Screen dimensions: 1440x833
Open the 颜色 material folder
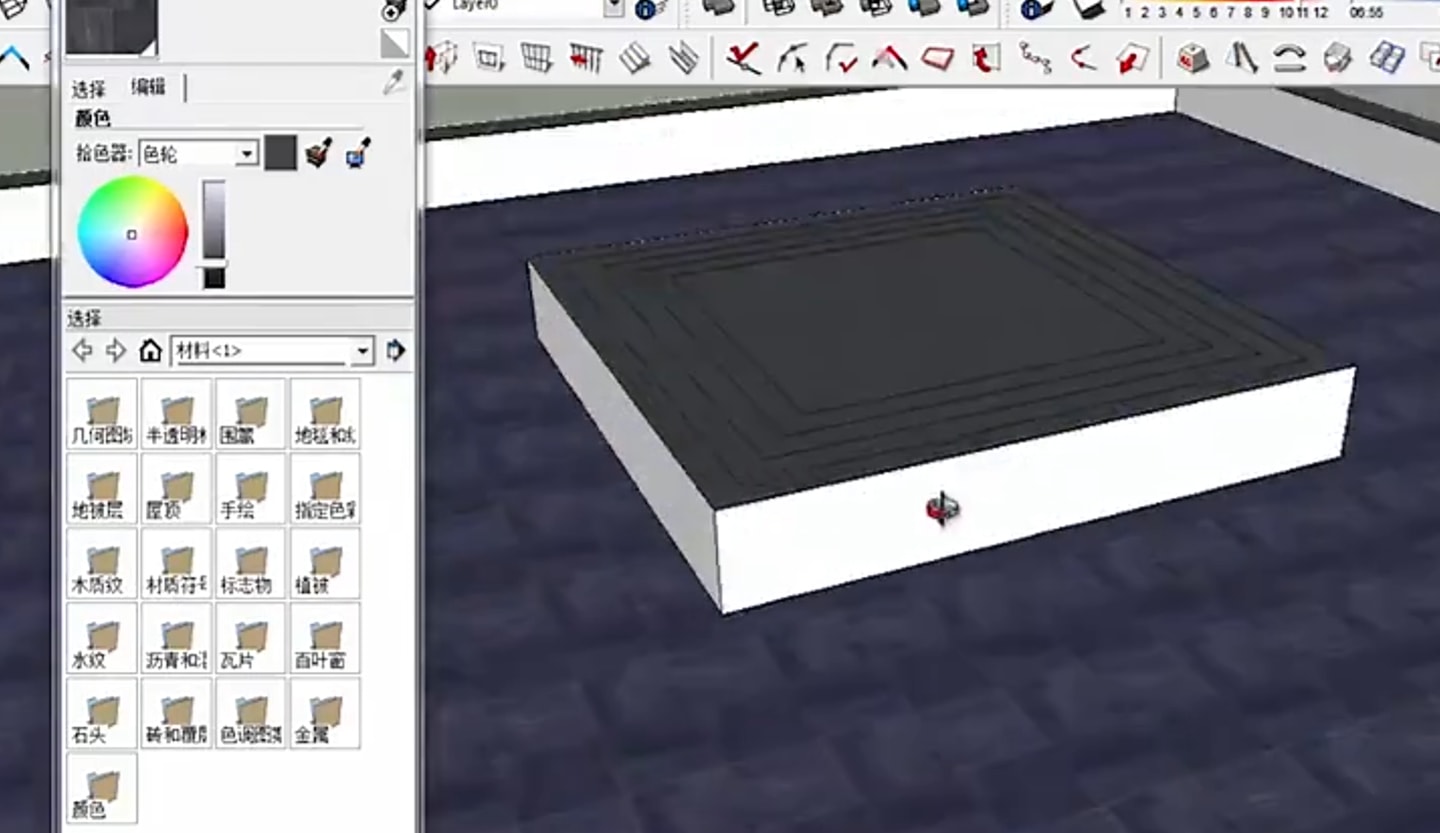(x=102, y=788)
